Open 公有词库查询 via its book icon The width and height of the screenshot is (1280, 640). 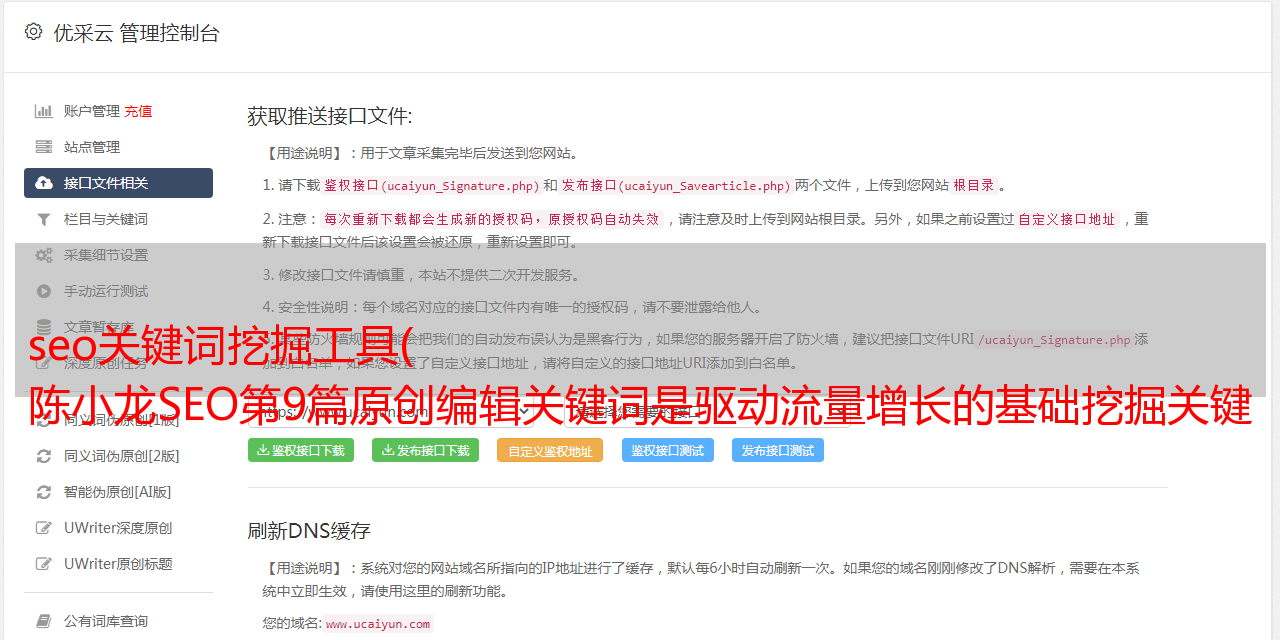44,621
